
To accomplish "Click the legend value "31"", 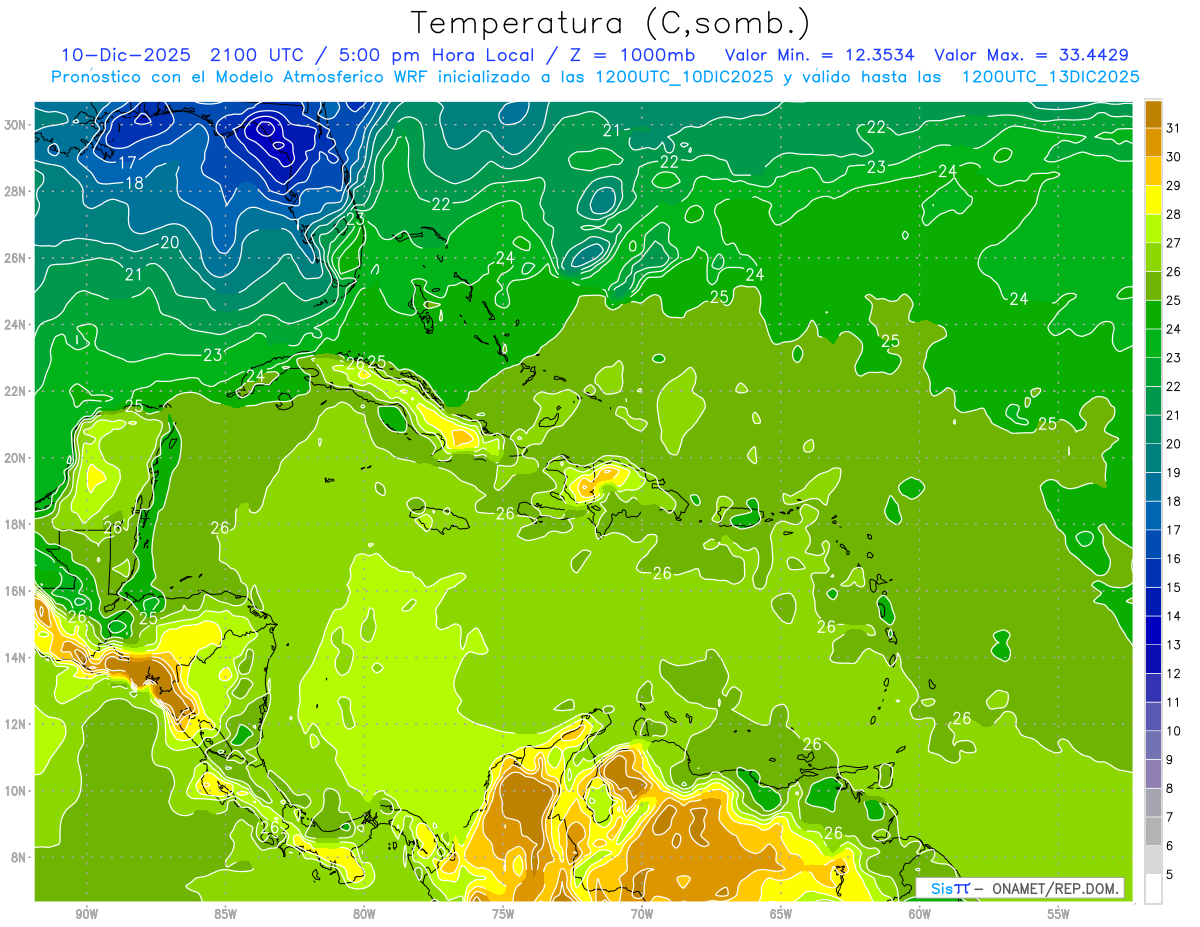I will point(1174,128).
